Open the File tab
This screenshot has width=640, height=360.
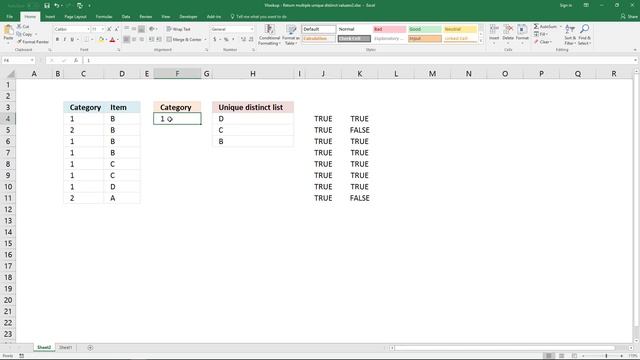(9, 17)
